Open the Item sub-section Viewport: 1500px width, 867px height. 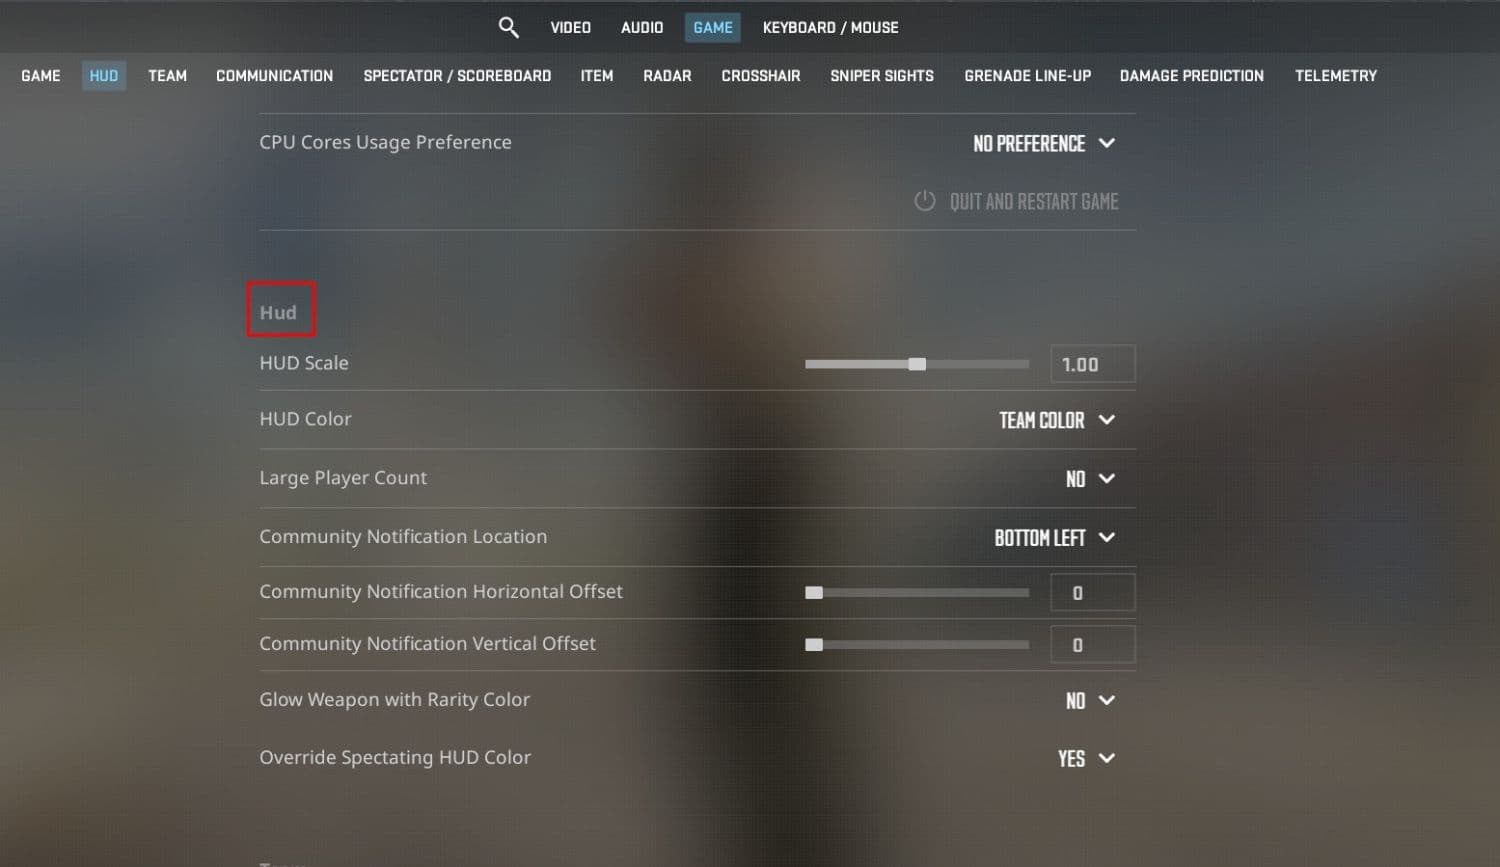point(597,76)
